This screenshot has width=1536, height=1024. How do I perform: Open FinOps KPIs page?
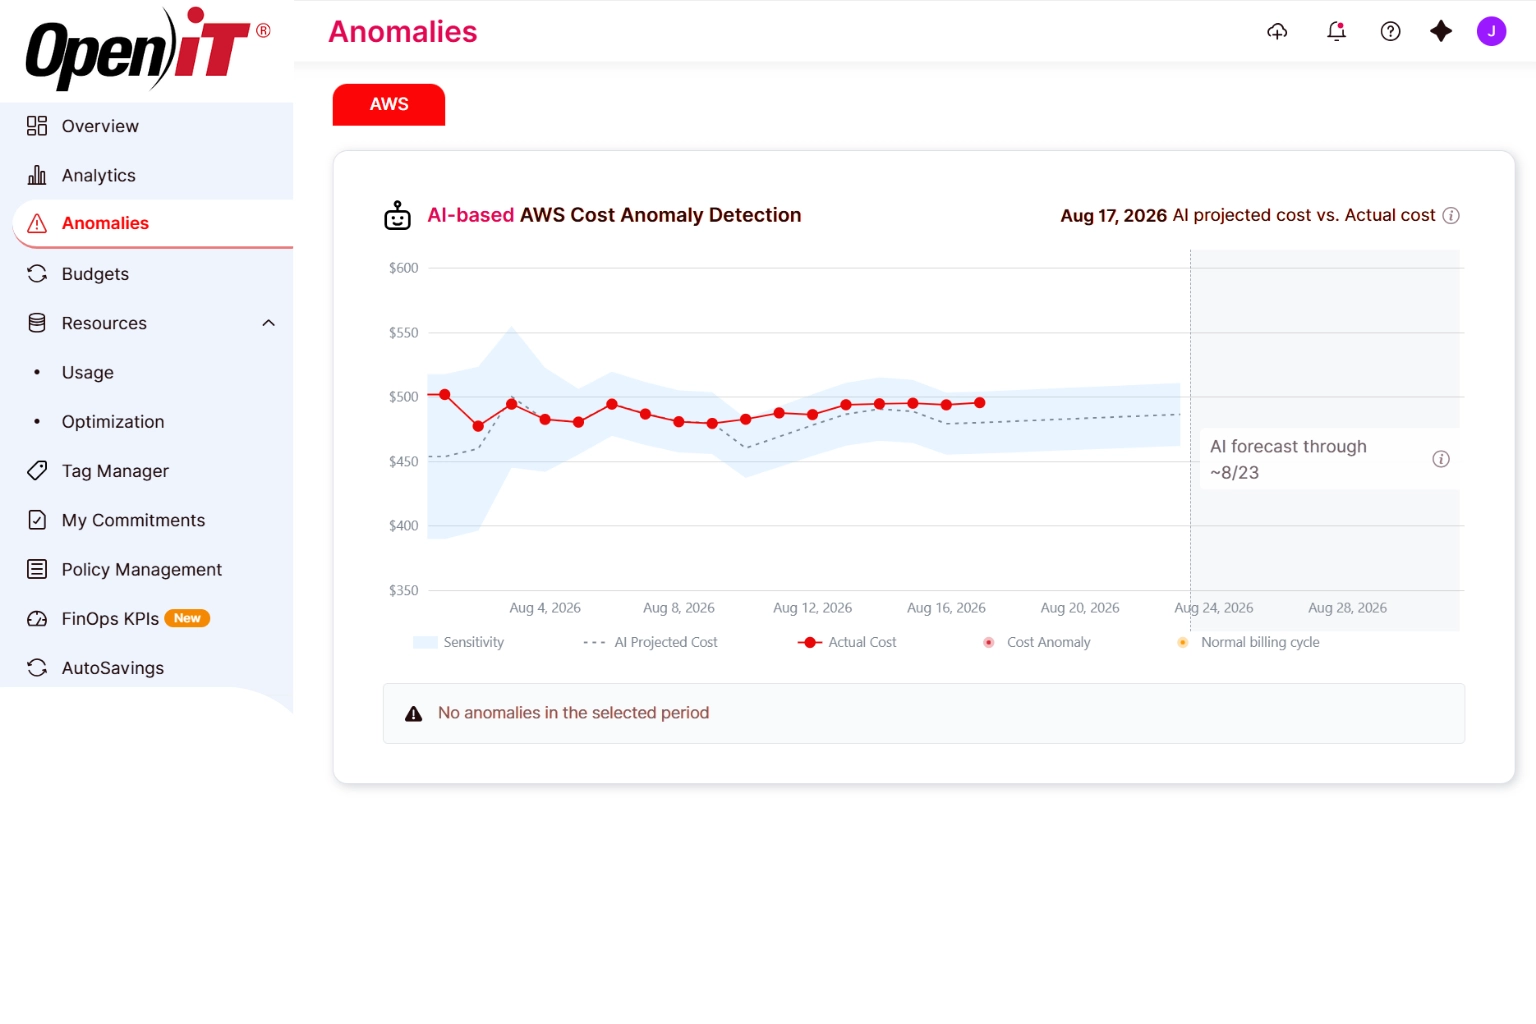(x=110, y=619)
